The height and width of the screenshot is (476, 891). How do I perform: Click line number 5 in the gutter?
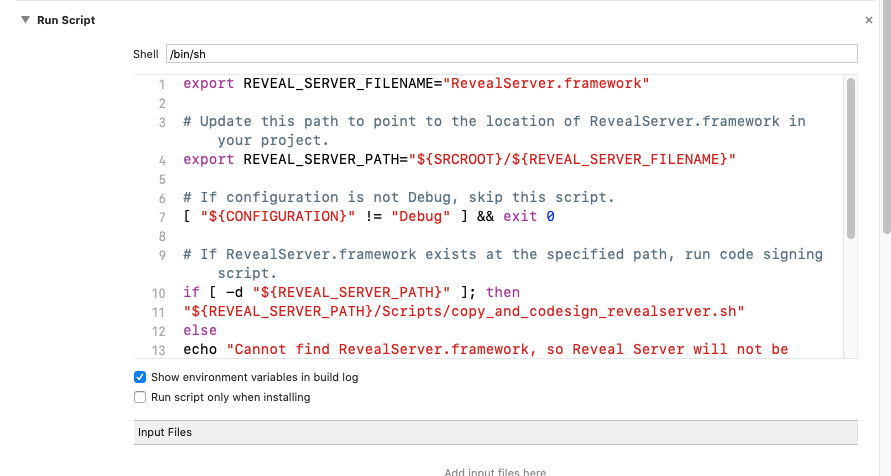click(162, 179)
